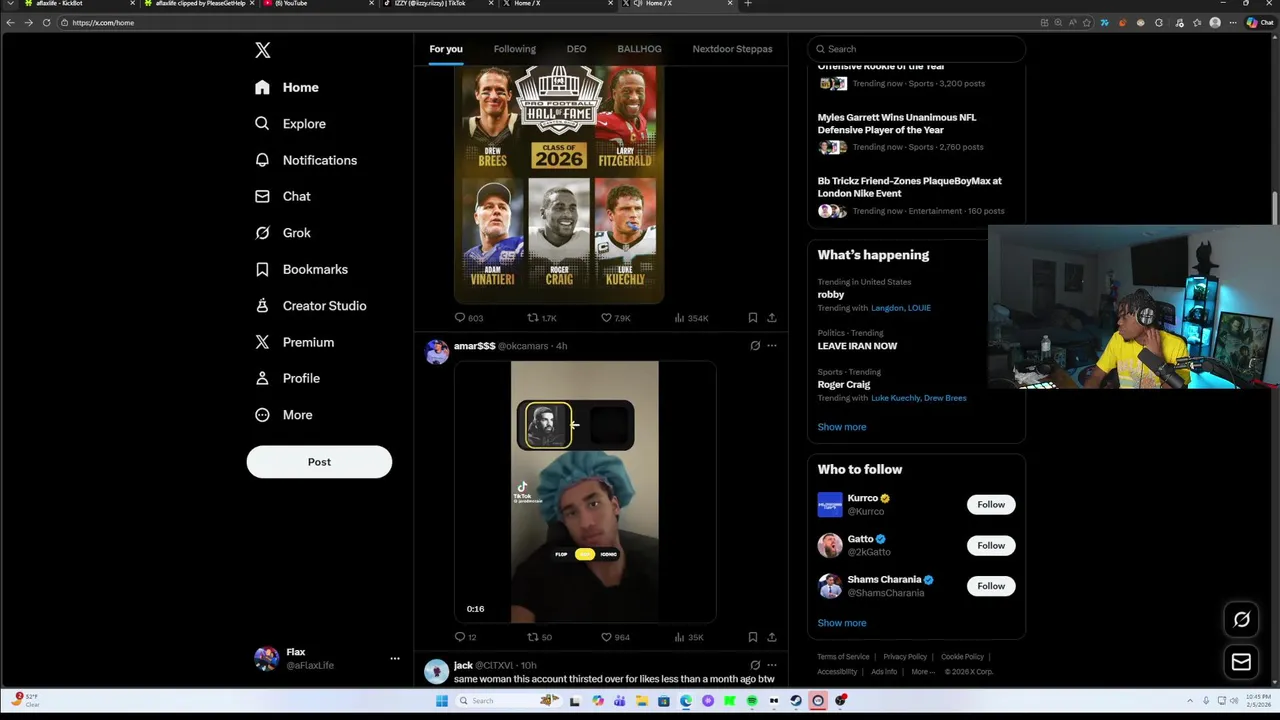
Task: Go to Profile from the sidebar
Action: [287, 378]
